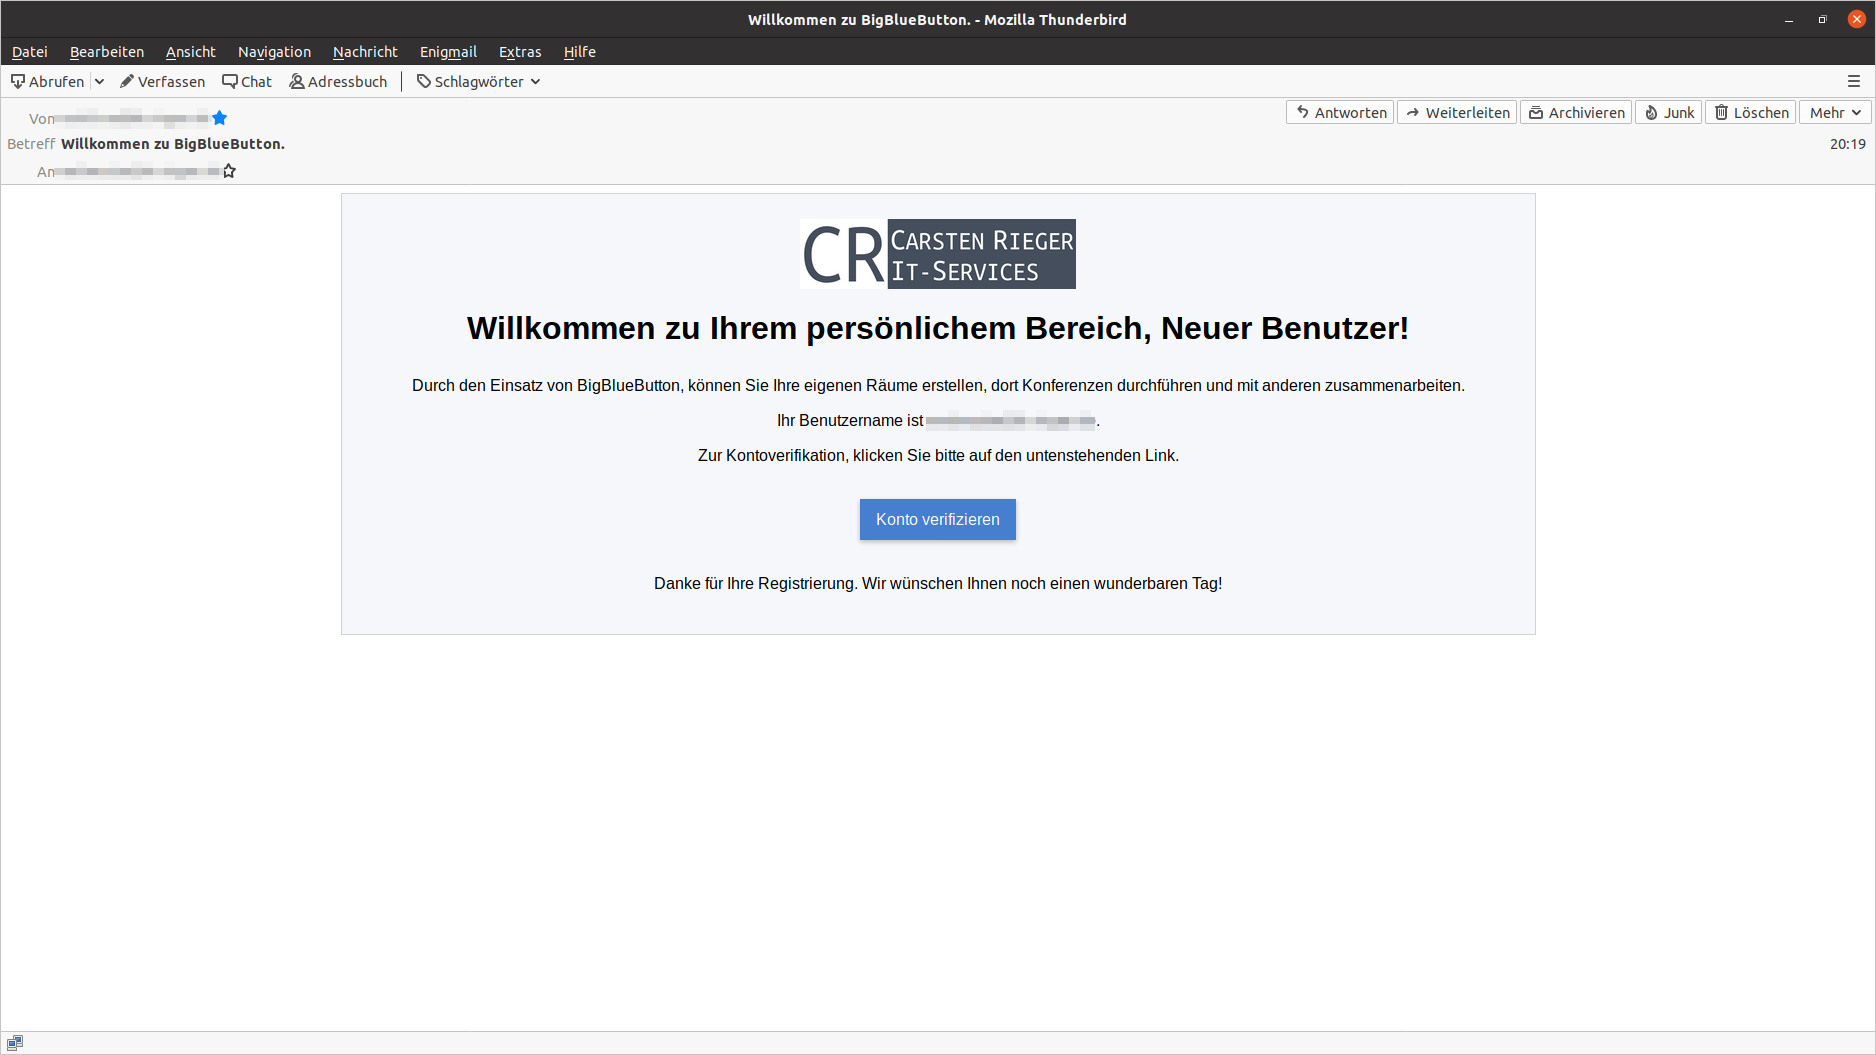The width and height of the screenshot is (1876, 1055).
Task: Open the Enigmail menu
Action: pyautogui.click(x=448, y=52)
